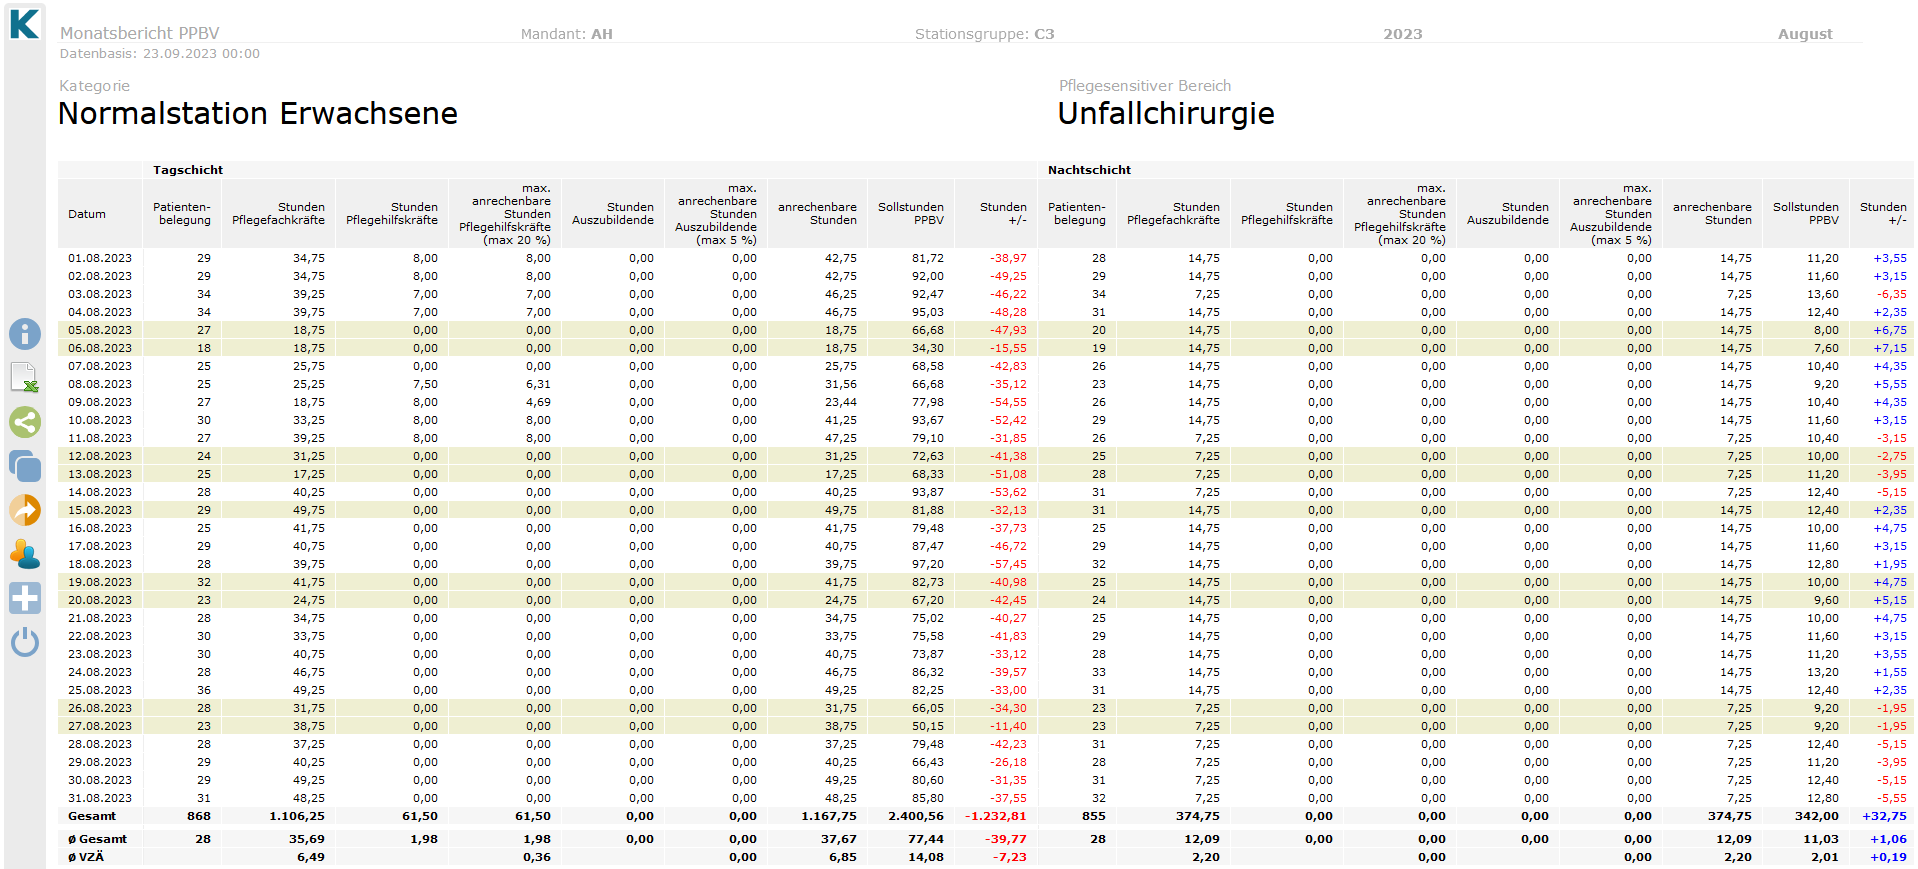The height and width of the screenshot is (869, 1918).
Task: Click value 4,69 in 09.08.2023 row
Action: click(x=538, y=402)
